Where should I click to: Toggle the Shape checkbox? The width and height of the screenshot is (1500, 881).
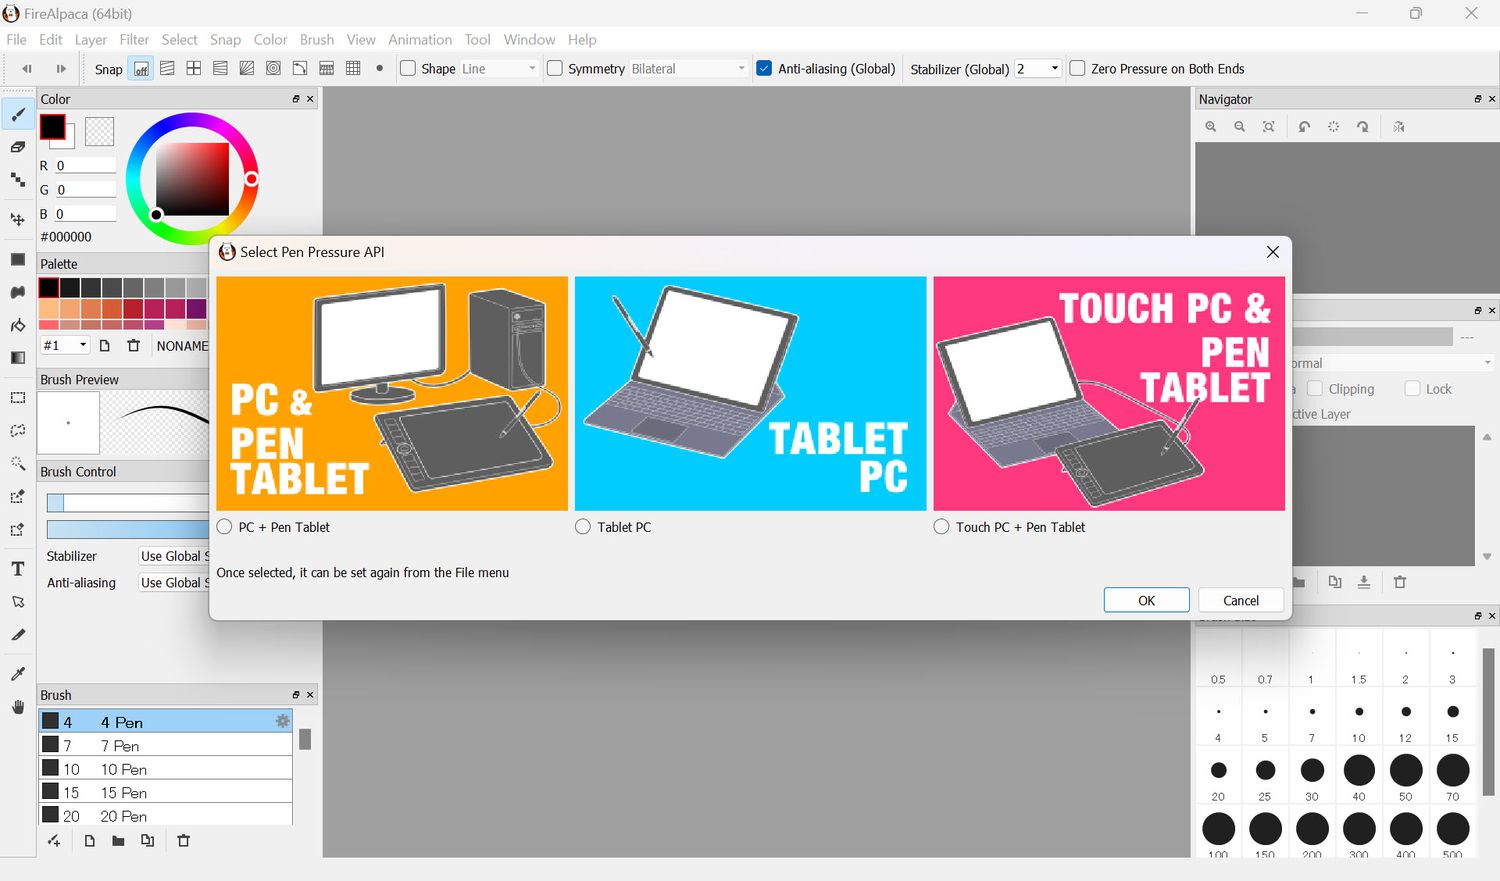click(x=408, y=69)
